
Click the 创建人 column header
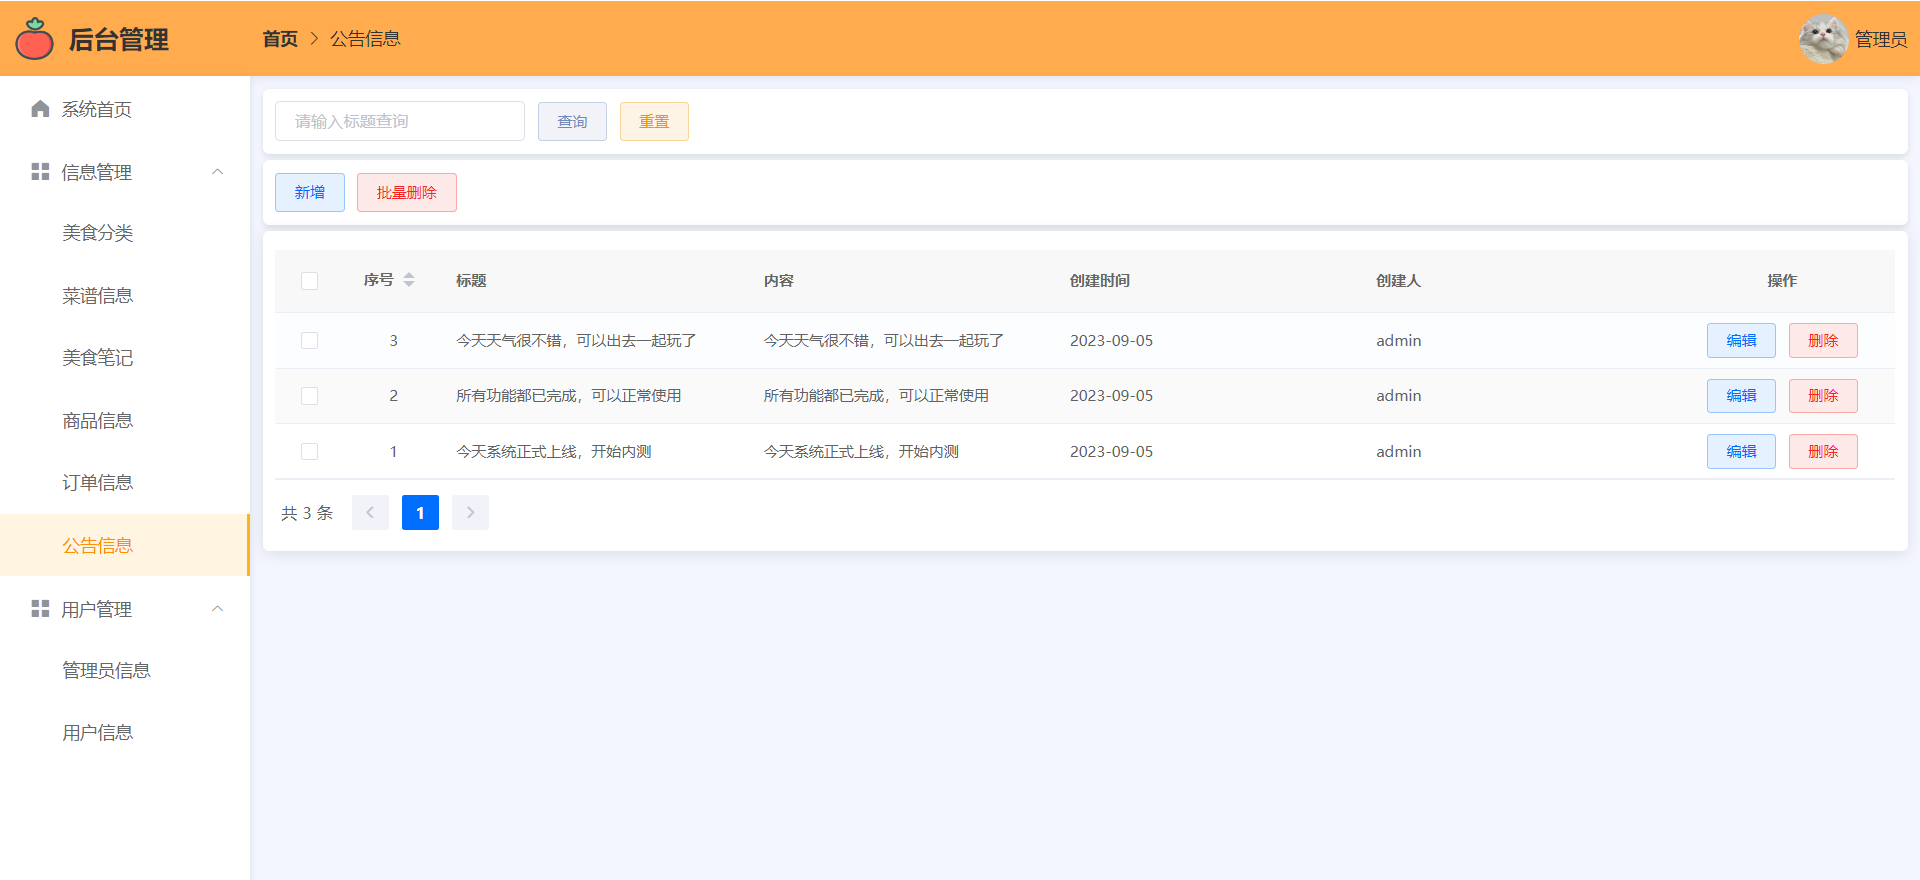pos(1398,281)
